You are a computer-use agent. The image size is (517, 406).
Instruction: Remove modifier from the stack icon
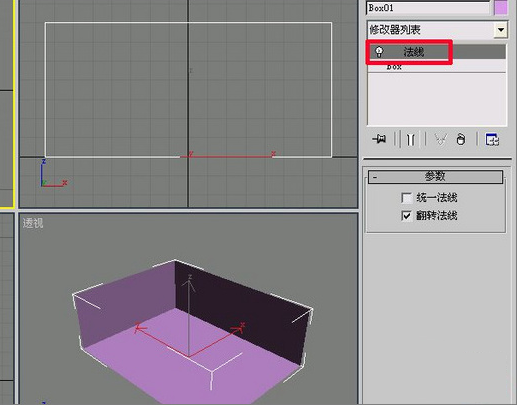[461, 139]
